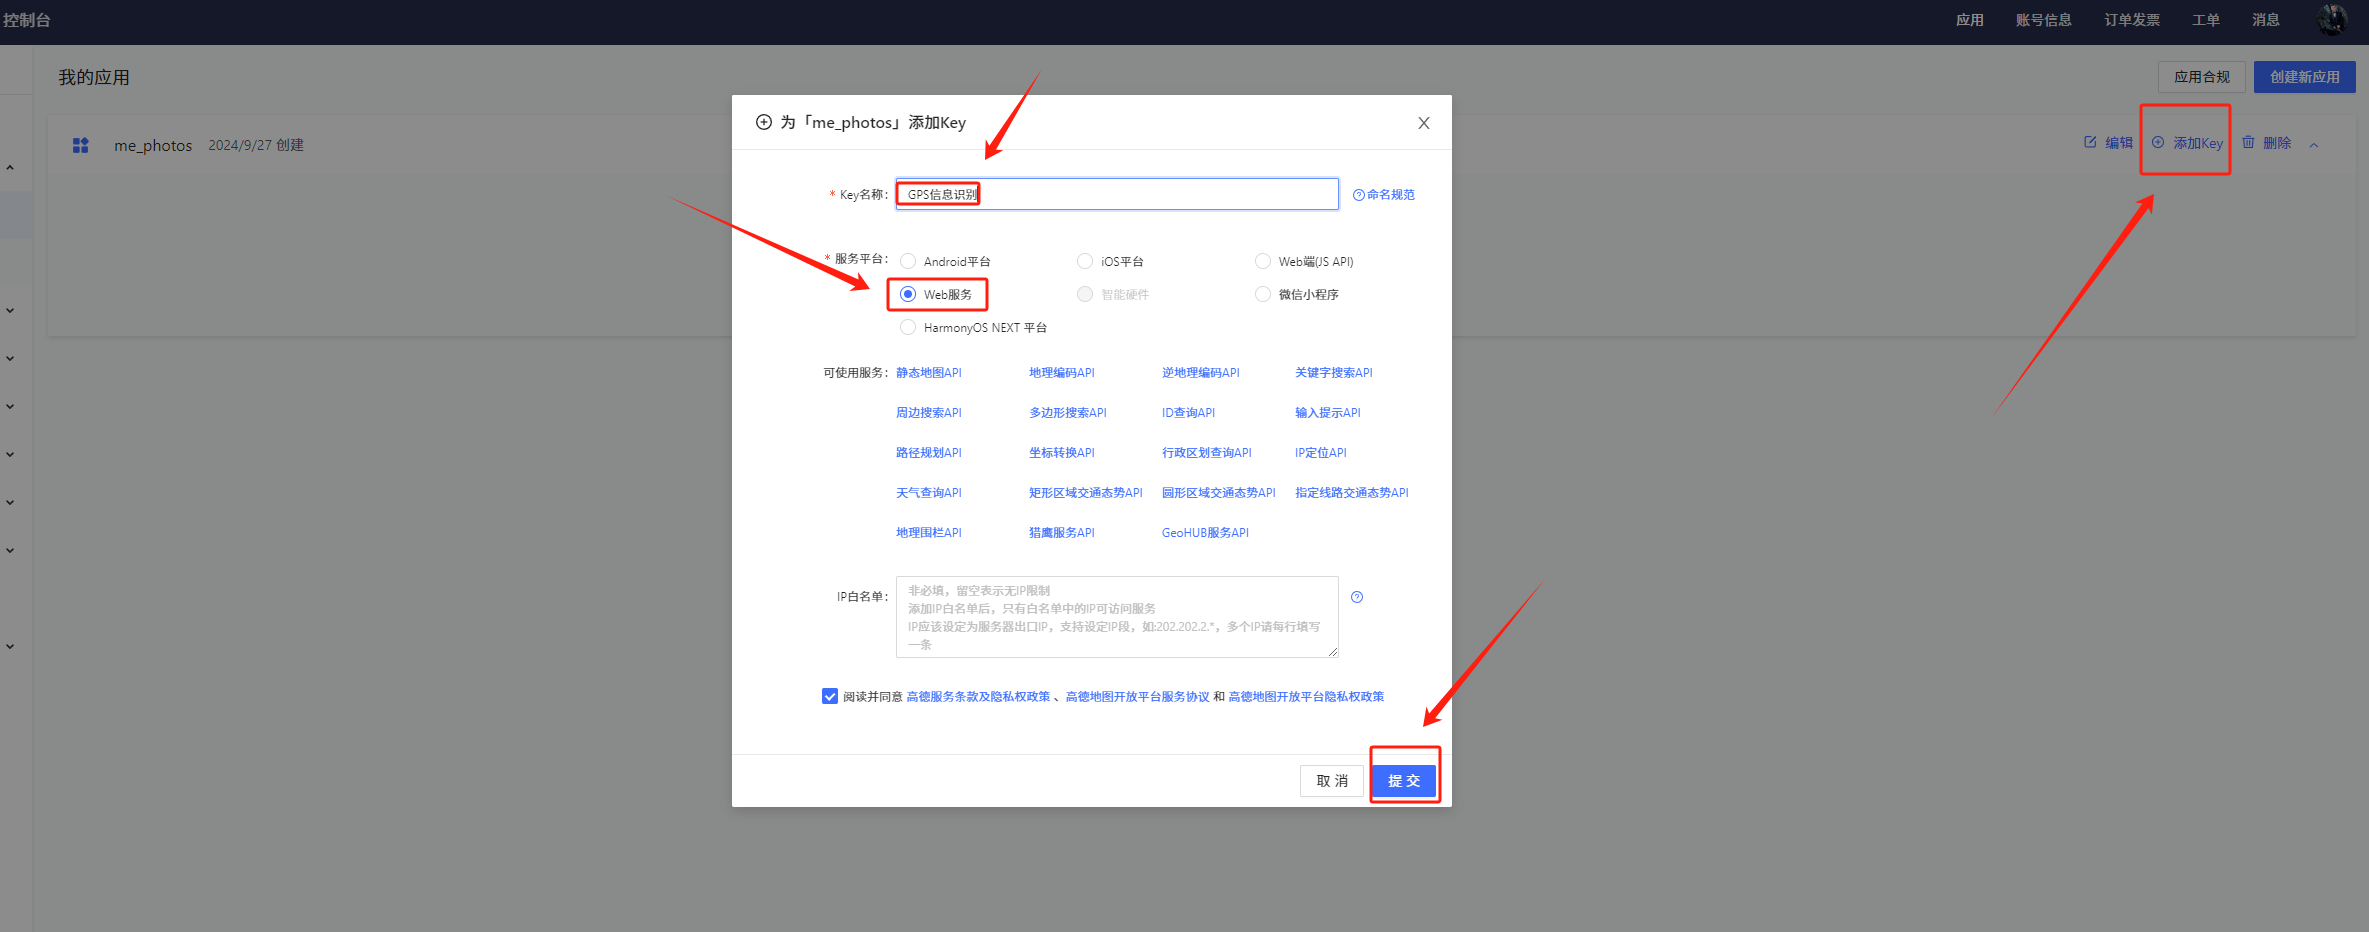Viewport: 2369px width, 932px height.
Task: Click the IP白名单 text area
Action: pyautogui.click(x=1116, y=617)
